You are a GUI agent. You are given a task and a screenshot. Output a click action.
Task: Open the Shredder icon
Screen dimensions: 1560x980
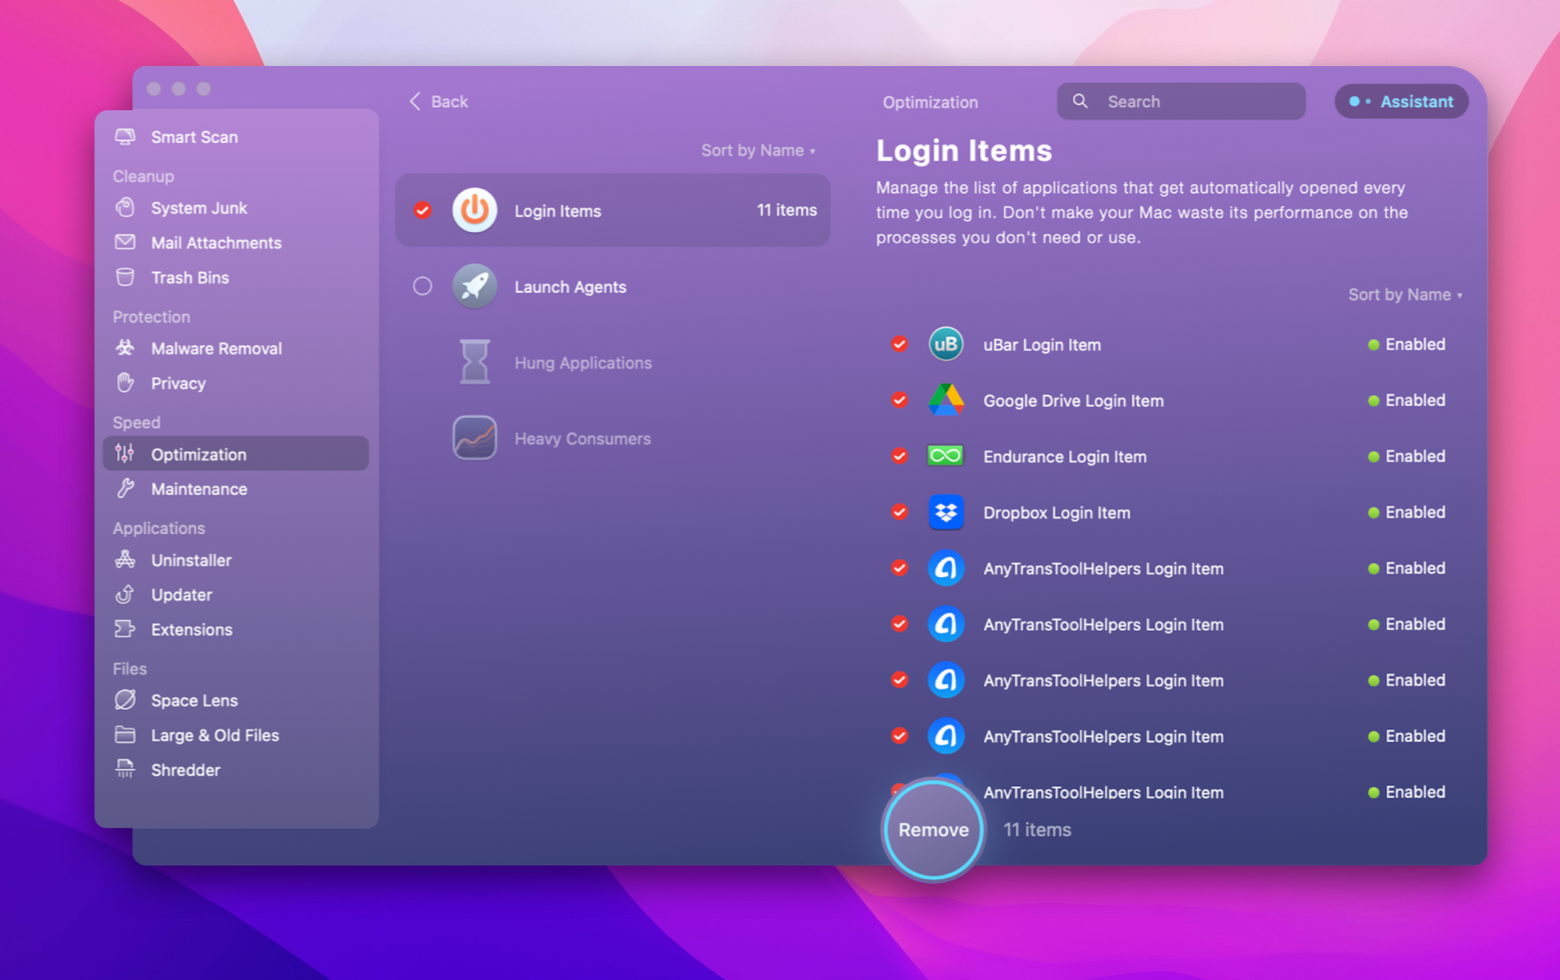click(x=125, y=770)
